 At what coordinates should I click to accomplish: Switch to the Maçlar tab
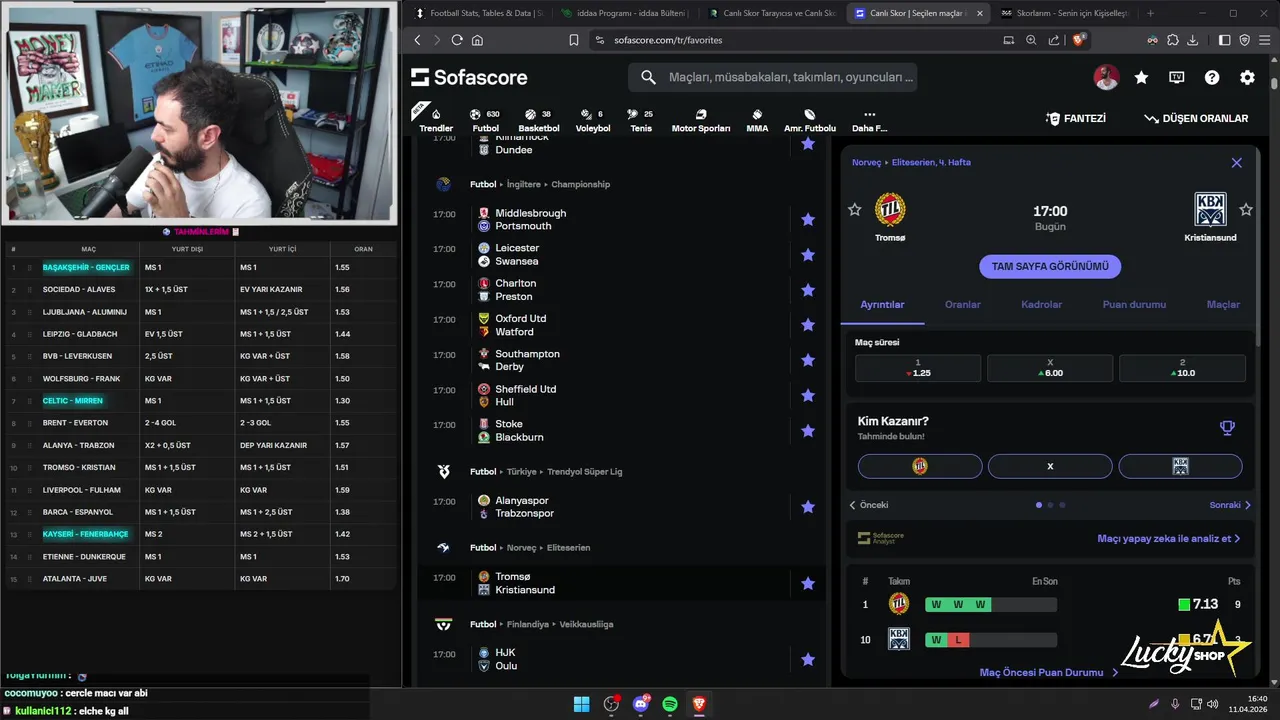coord(1223,304)
